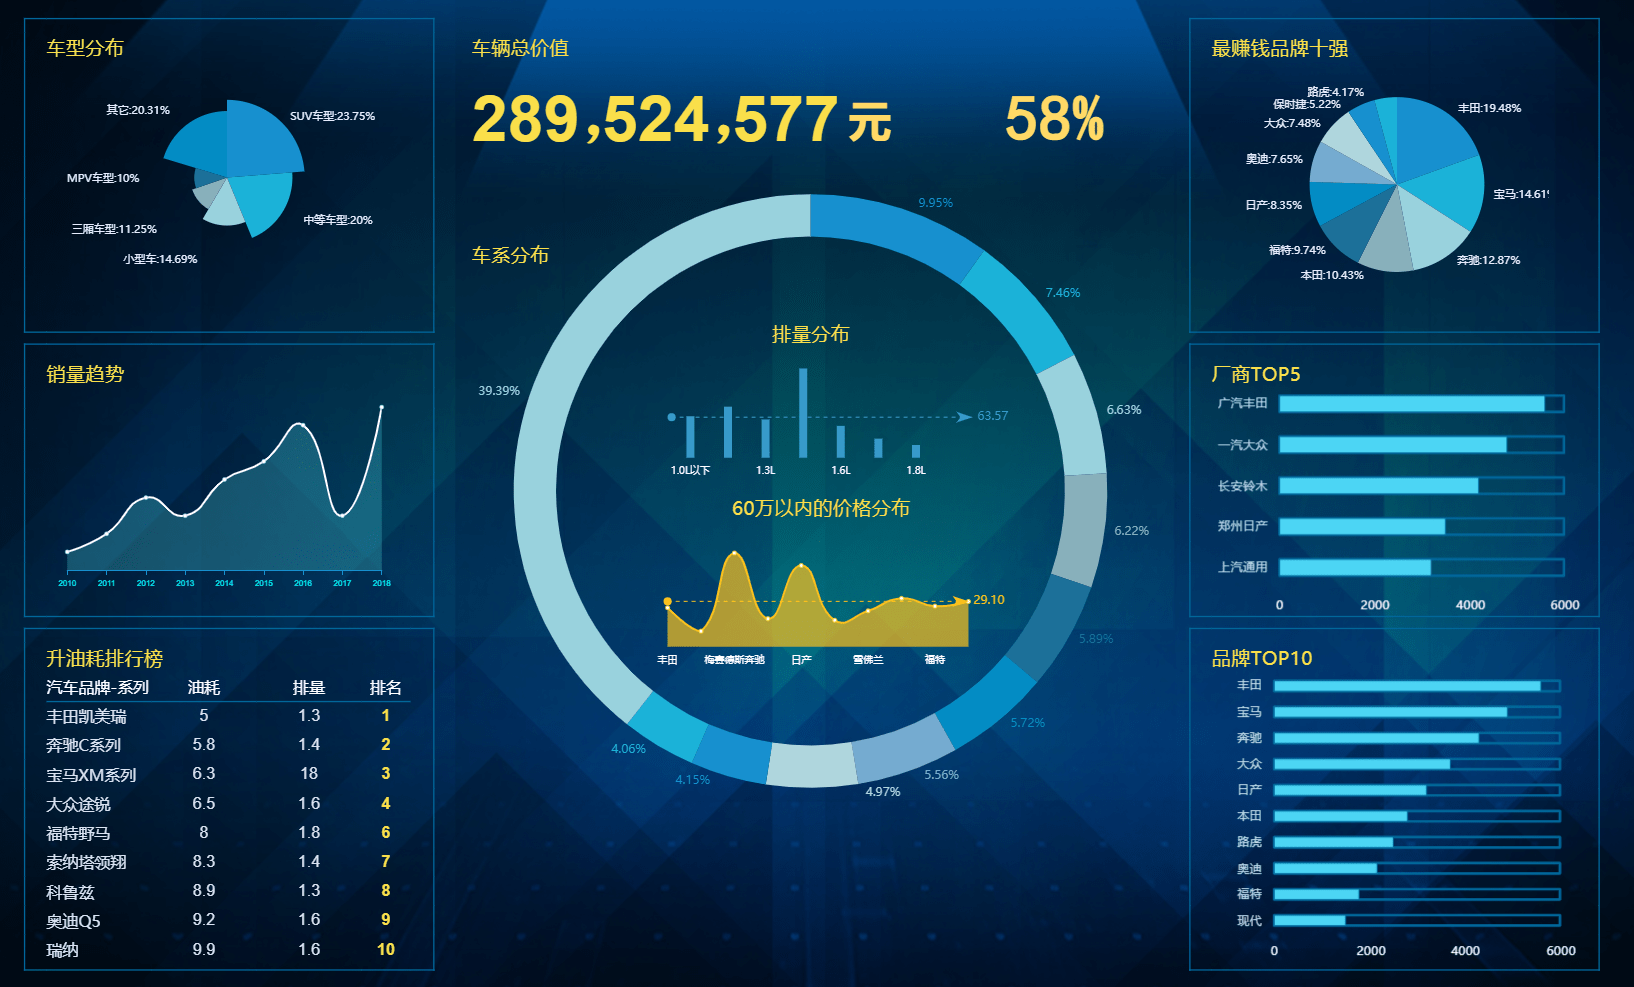The image size is (1634, 987).
Task: Select the 1.8L axis label
Action: coord(916,470)
